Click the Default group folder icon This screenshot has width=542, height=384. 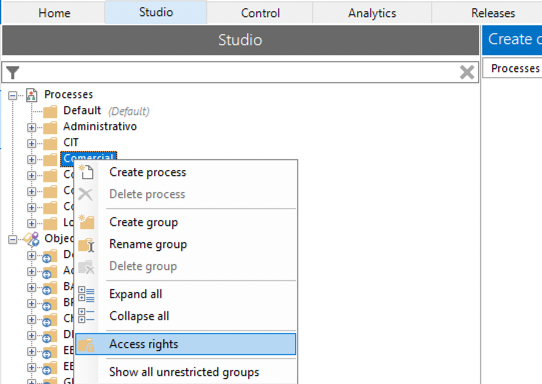(50, 111)
